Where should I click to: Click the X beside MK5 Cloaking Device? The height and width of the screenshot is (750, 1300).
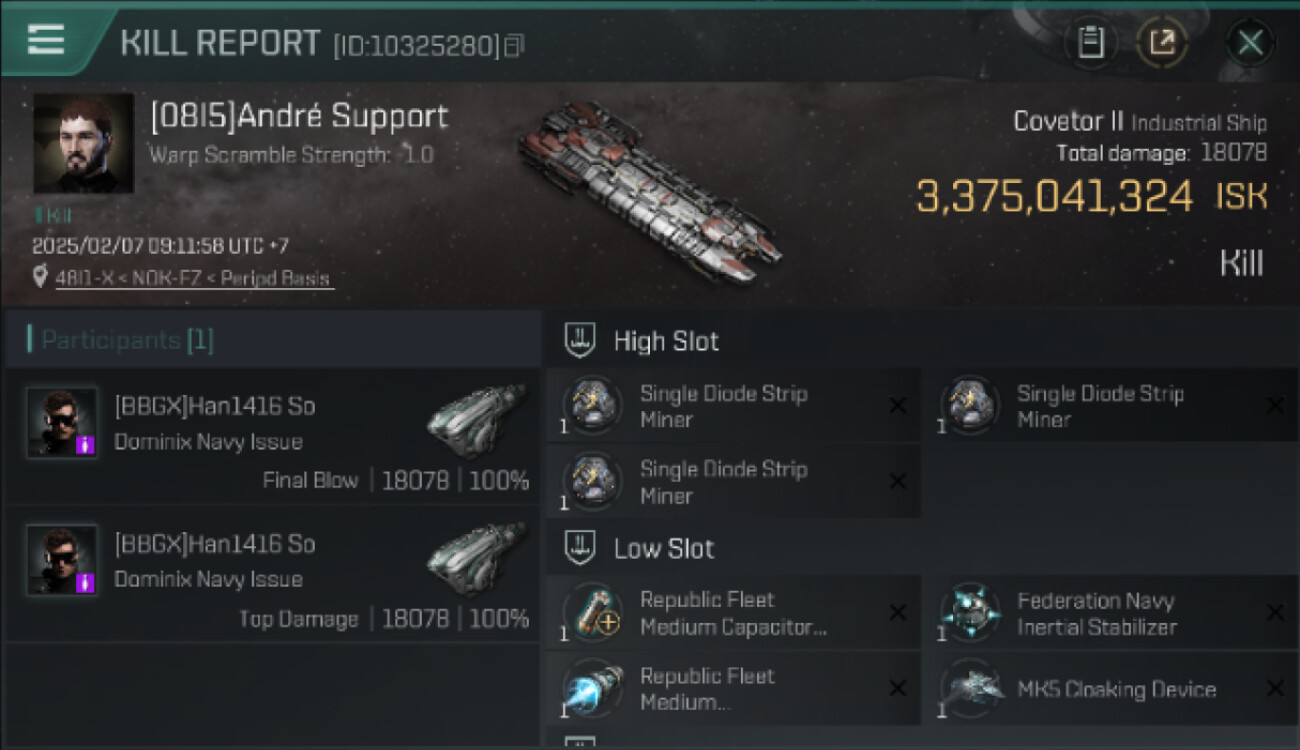tap(1274, 689)
